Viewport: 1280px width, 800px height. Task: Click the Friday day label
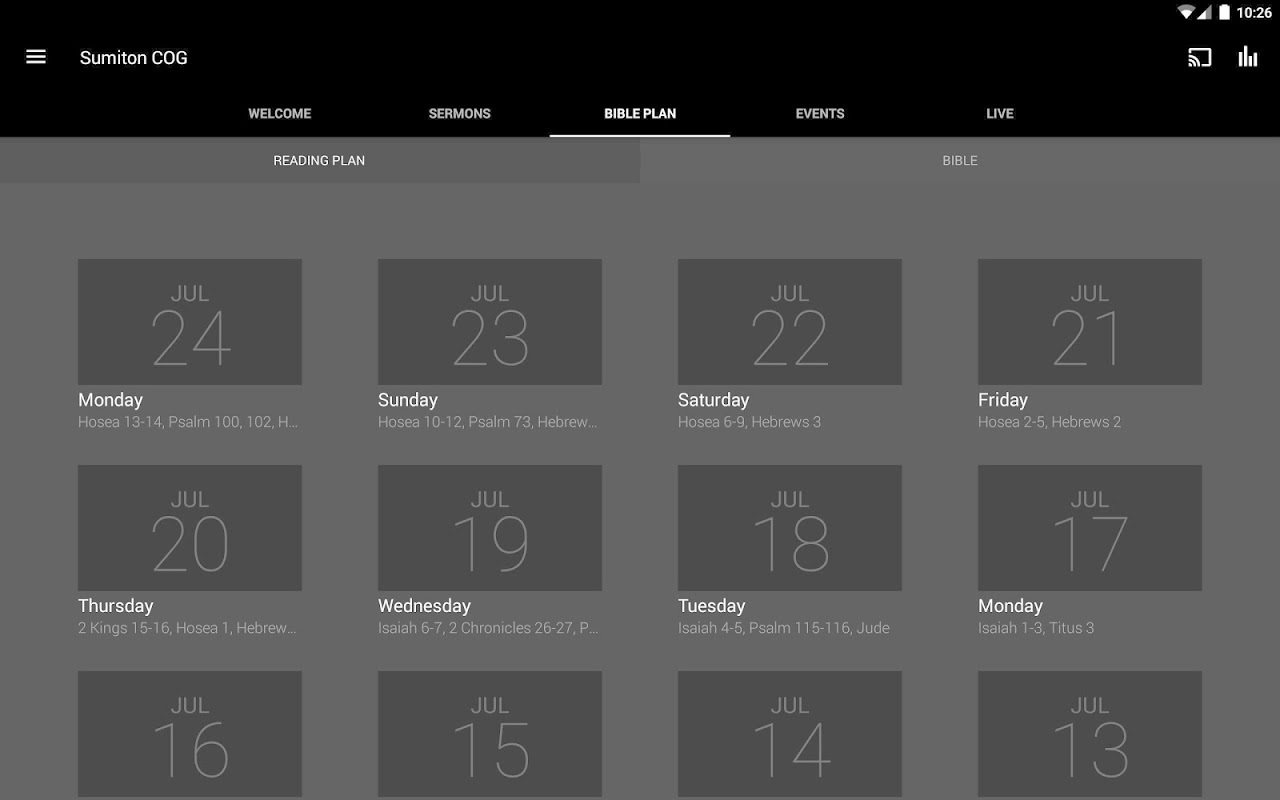[x=1003, y=400]
